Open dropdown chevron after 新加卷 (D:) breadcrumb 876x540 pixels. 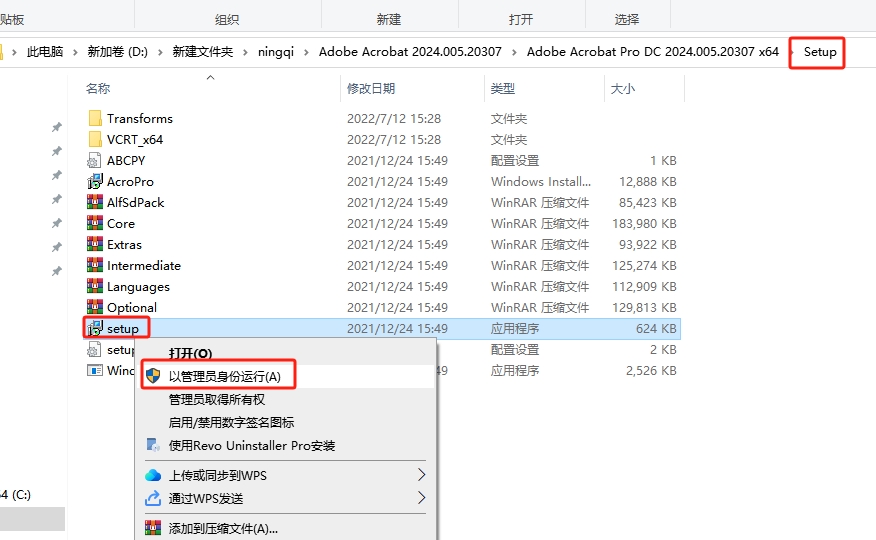click(160, 52)
